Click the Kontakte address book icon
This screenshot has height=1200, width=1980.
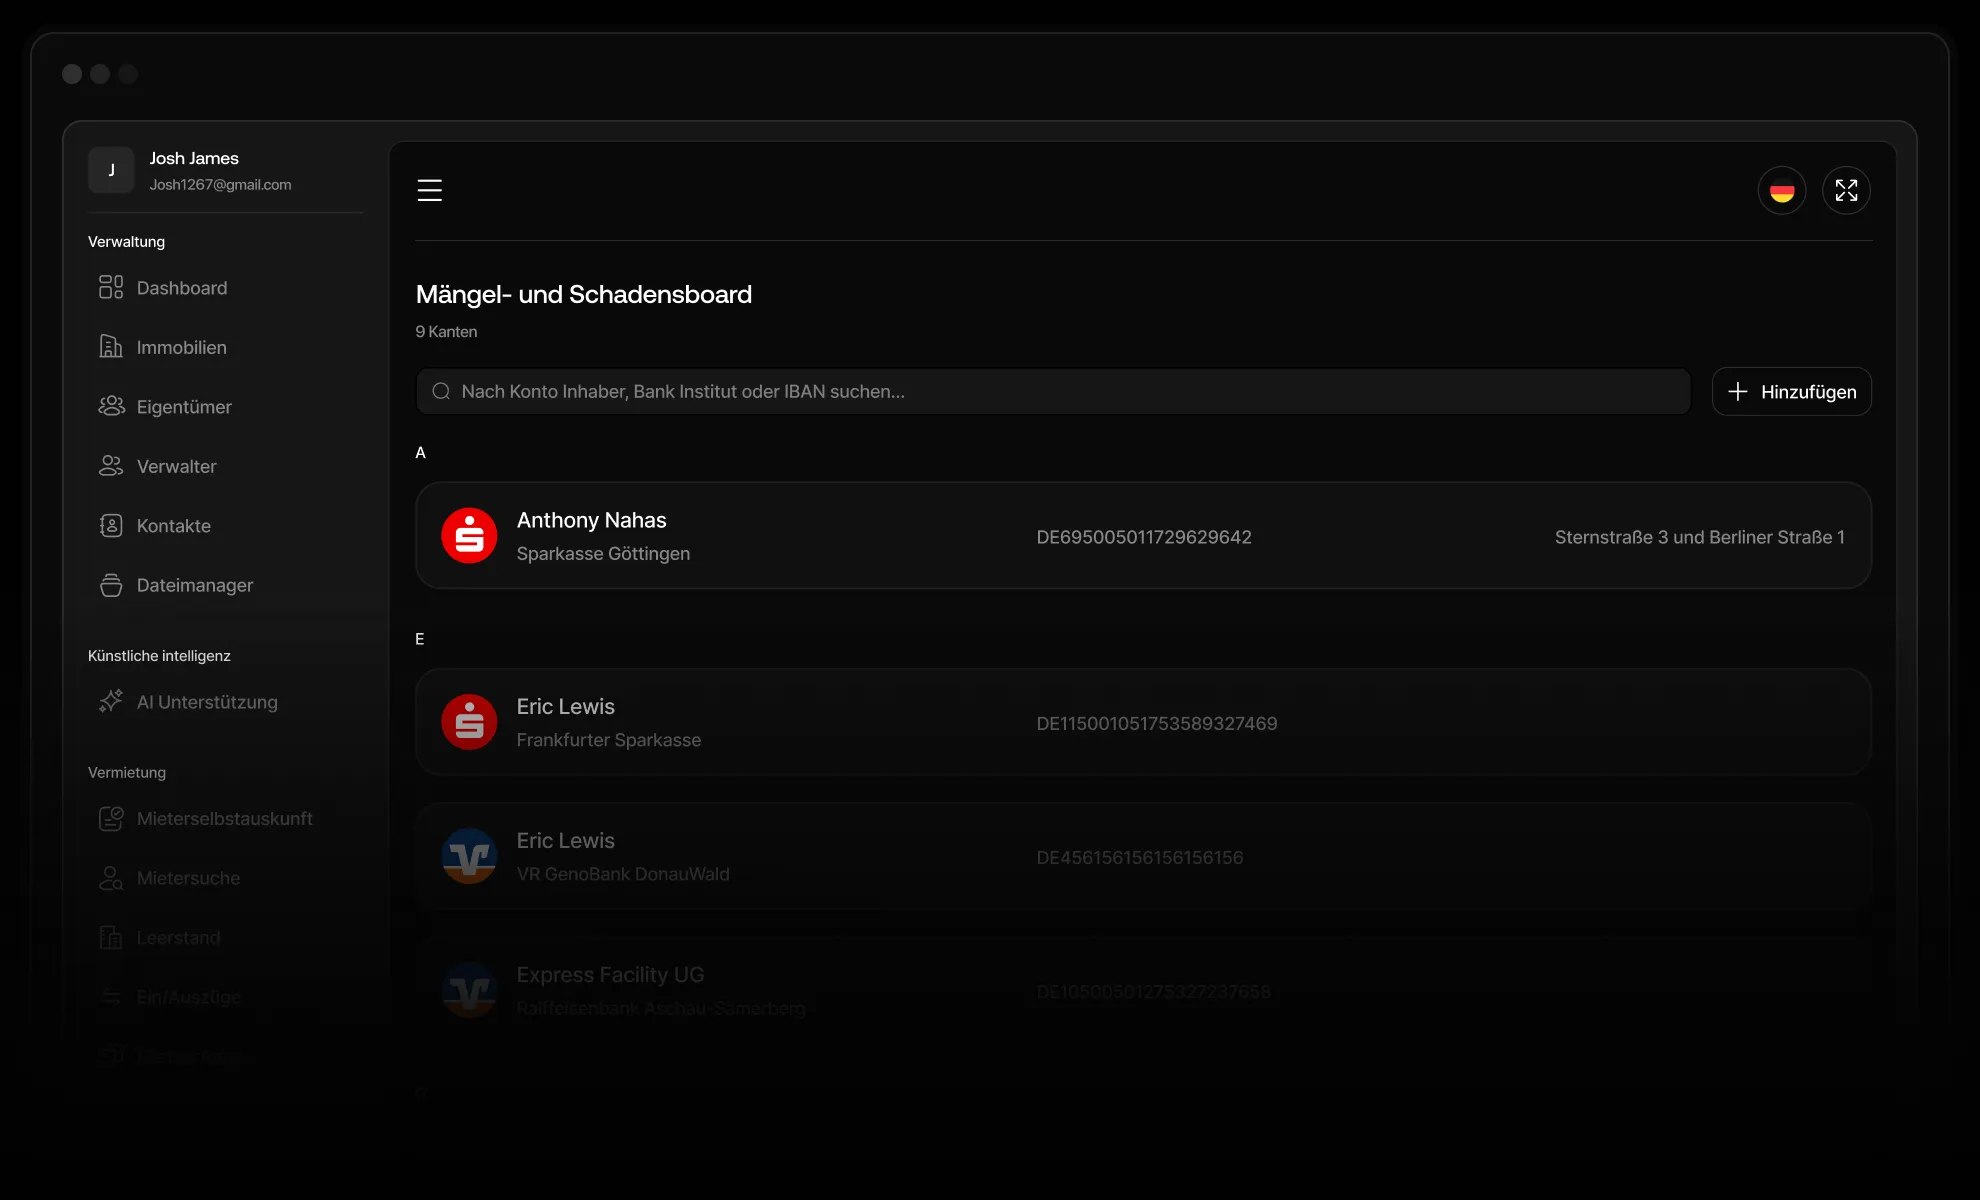coord(111,526)
